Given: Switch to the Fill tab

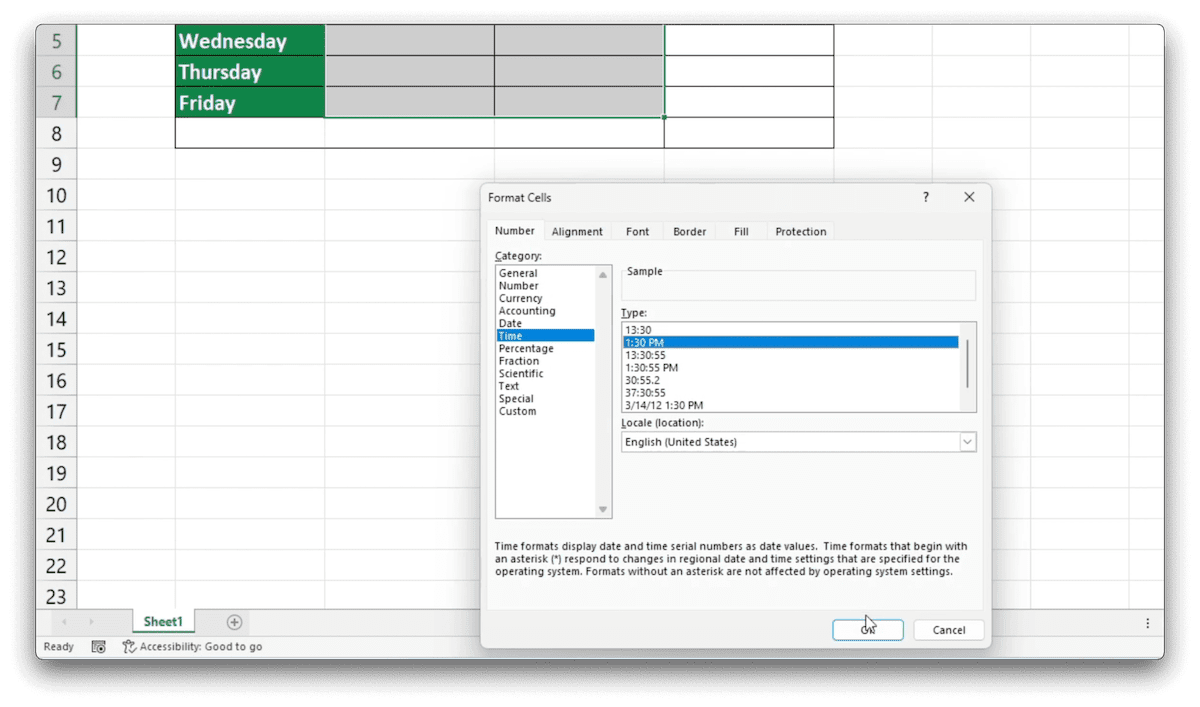Looking at the screenshot, I should click(741, 232).
